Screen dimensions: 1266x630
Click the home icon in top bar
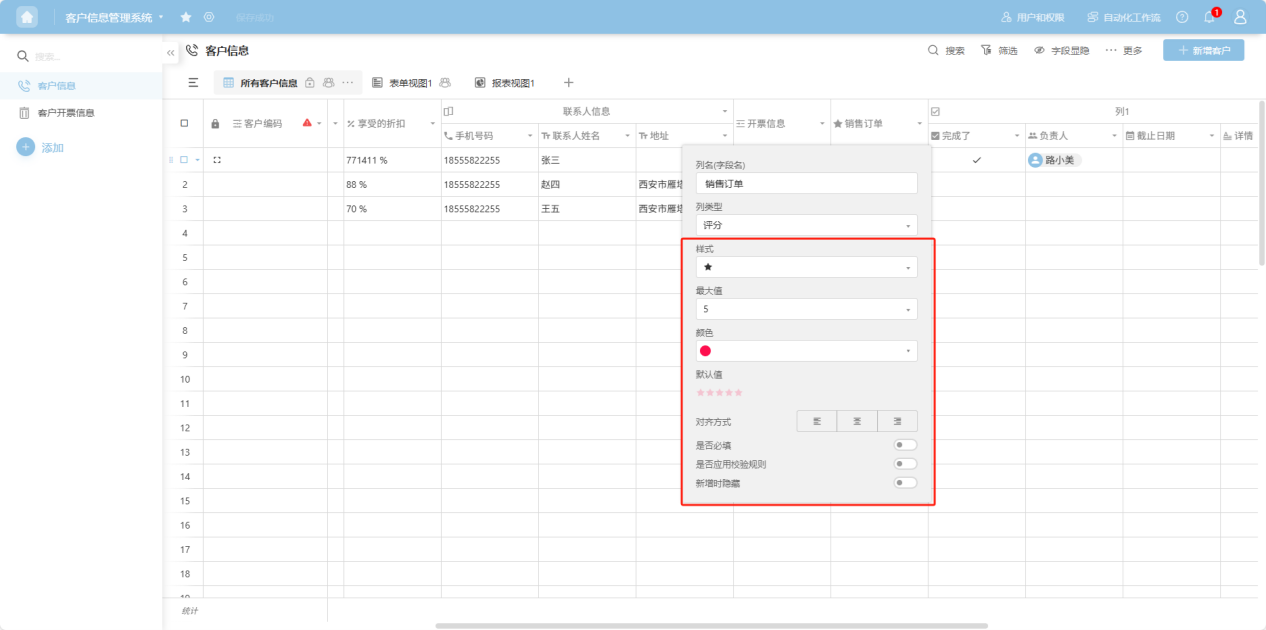pyautogui.click(x=27, y=17)
